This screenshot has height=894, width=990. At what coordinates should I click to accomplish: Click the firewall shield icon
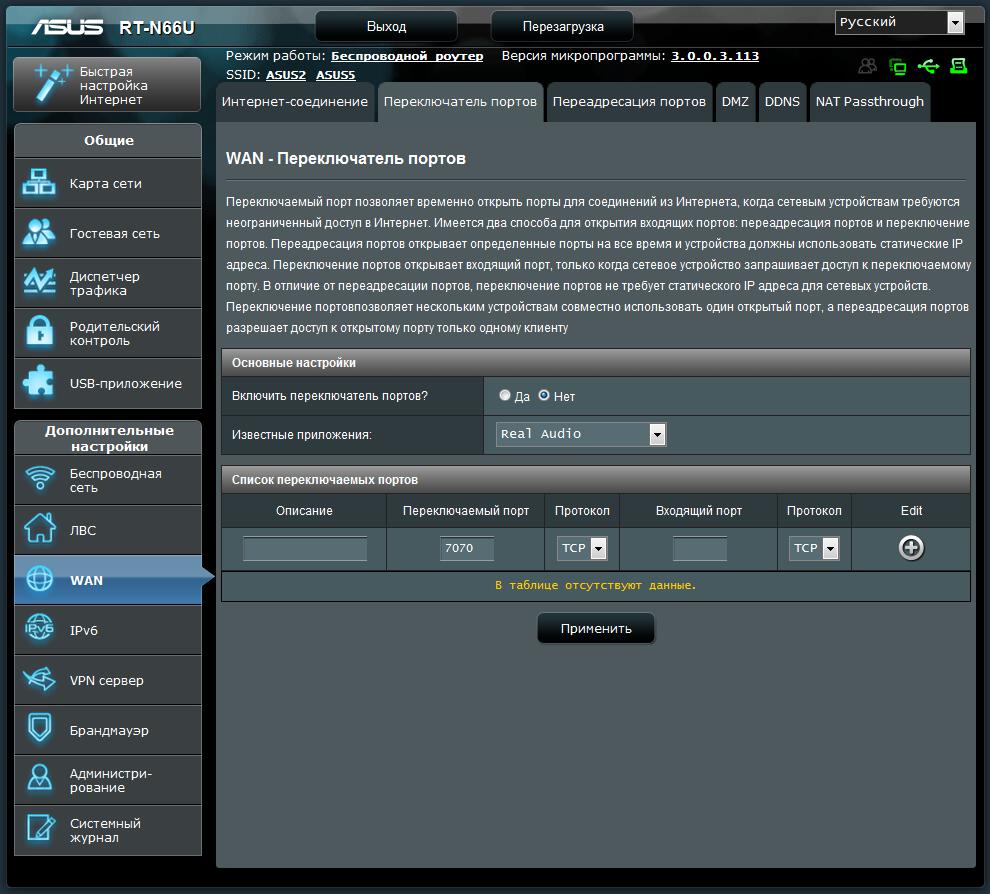(x=39, y=728)
